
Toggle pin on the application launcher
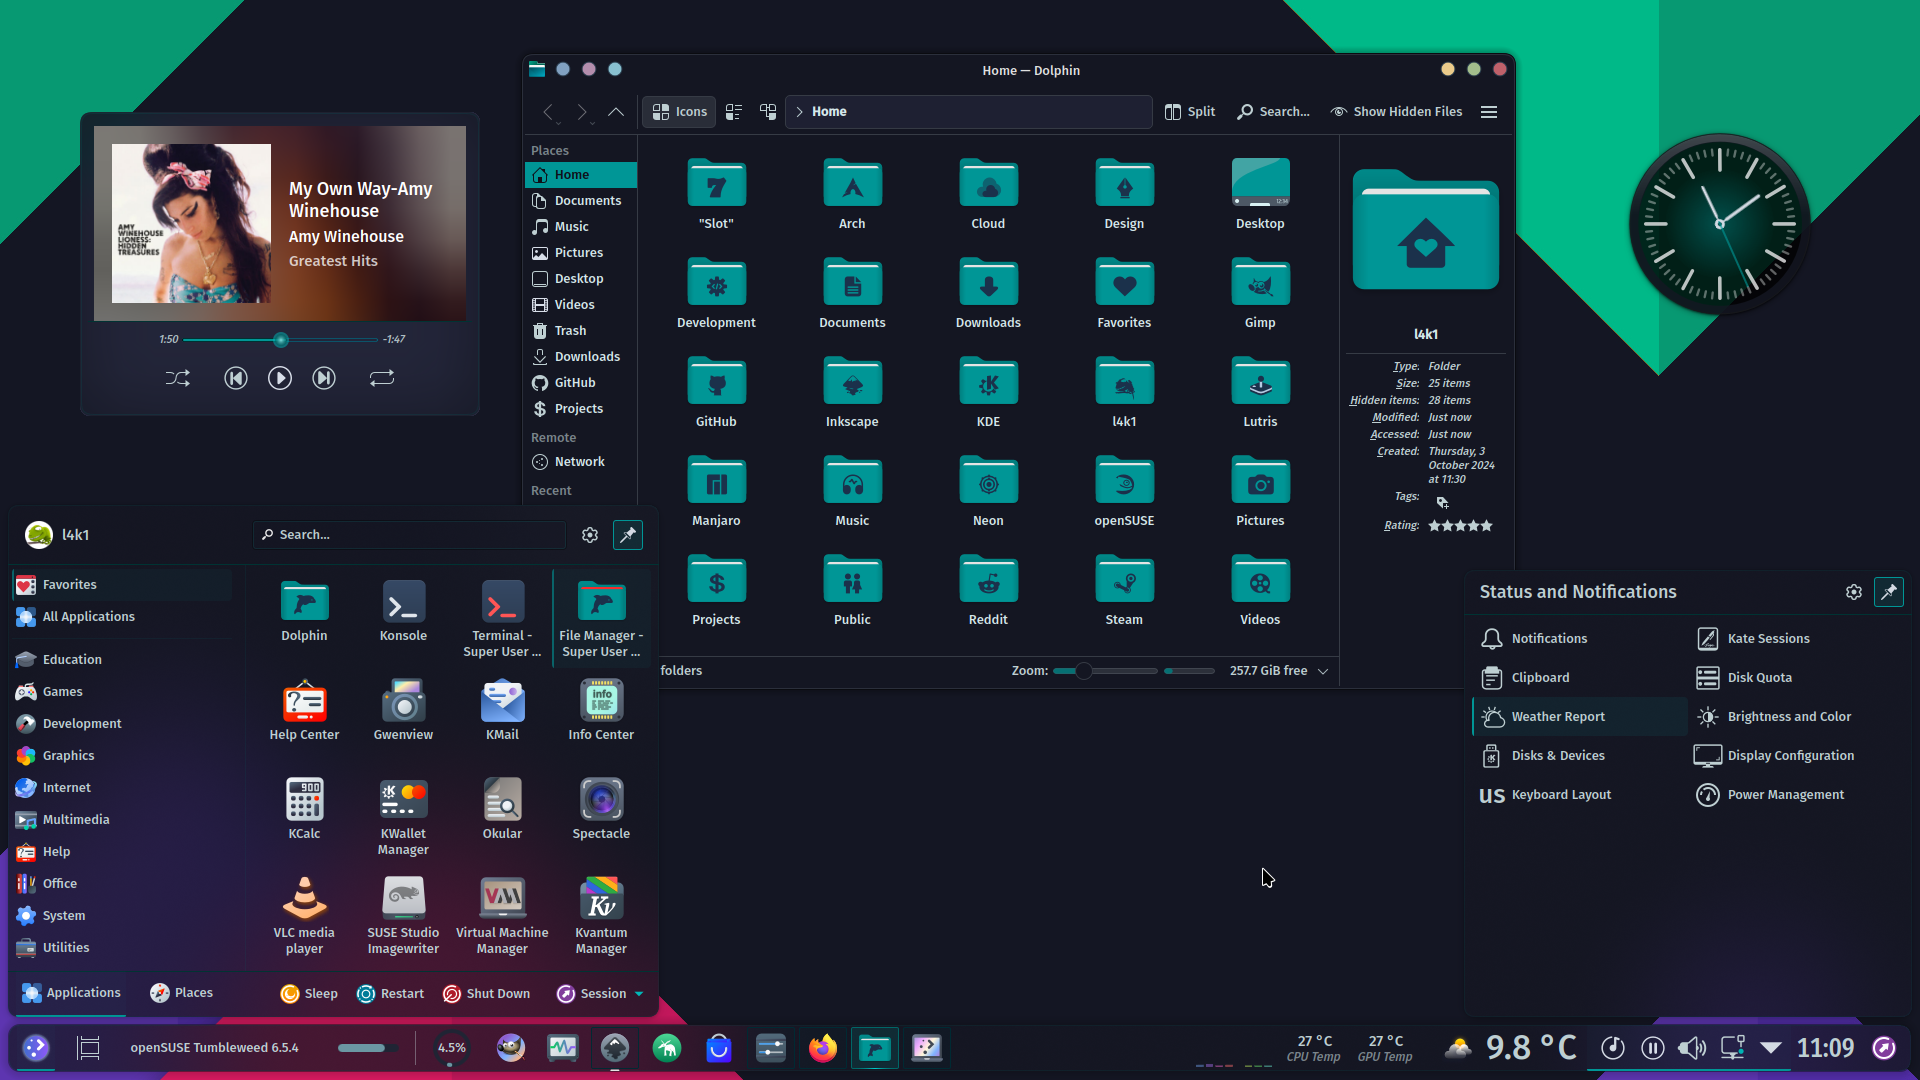628,535
